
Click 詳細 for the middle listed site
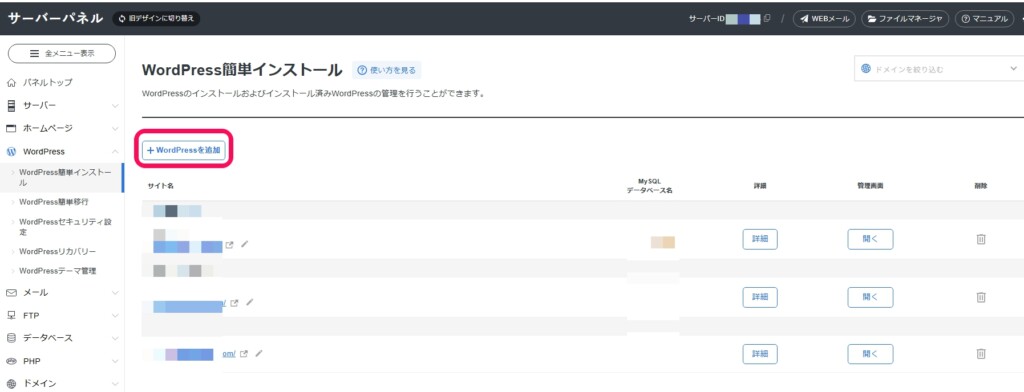point(760,297)
